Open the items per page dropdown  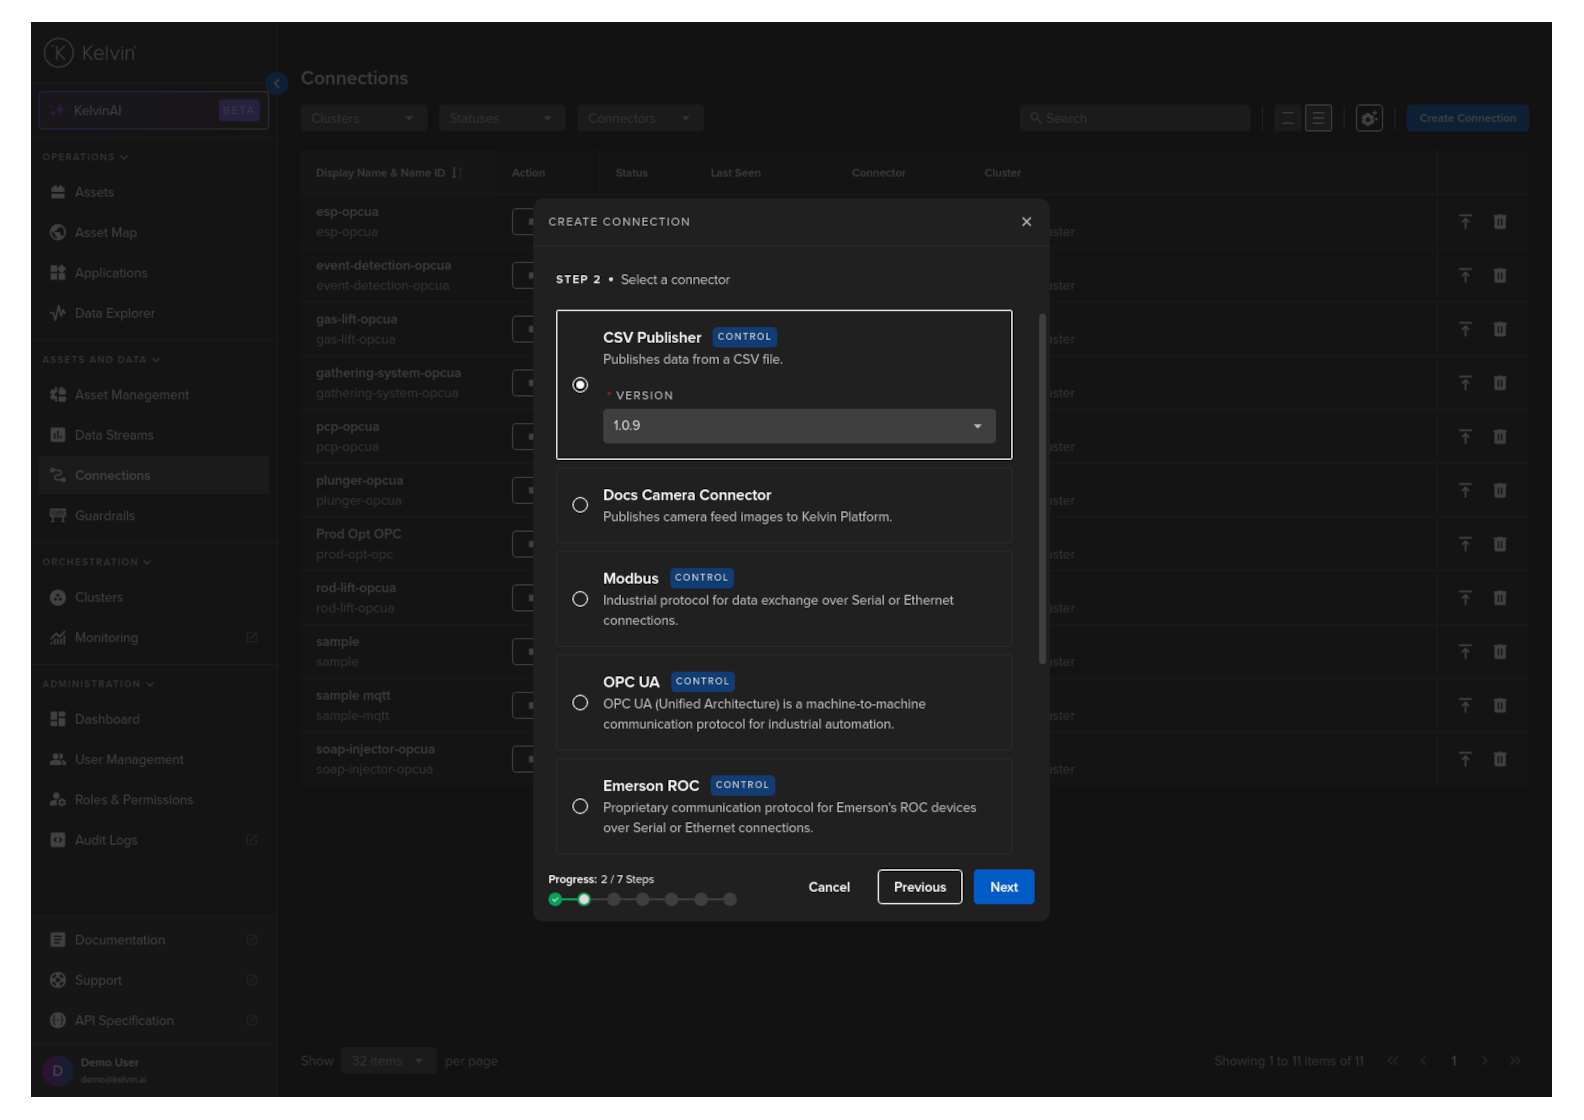coord(387,1061)
